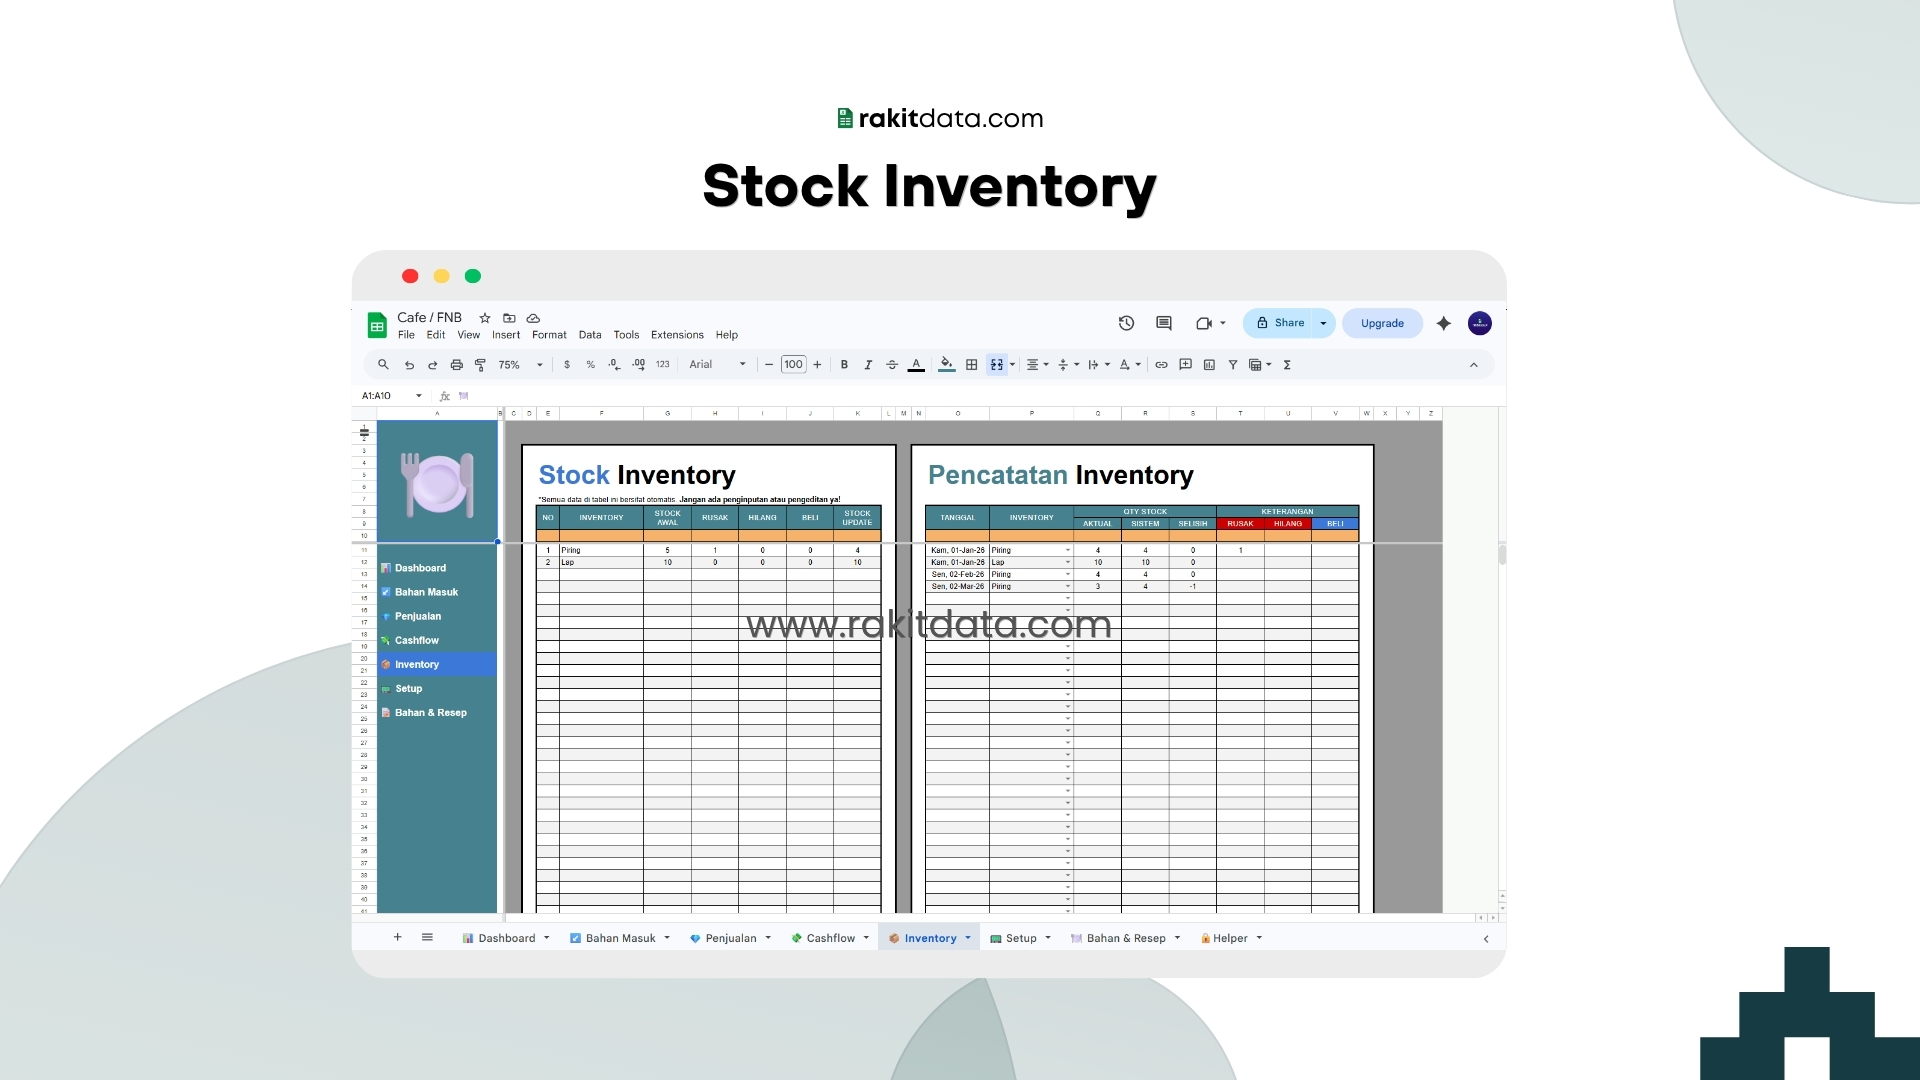Click the font size input field
The image size is (1920, 1080).
(793, 365)
